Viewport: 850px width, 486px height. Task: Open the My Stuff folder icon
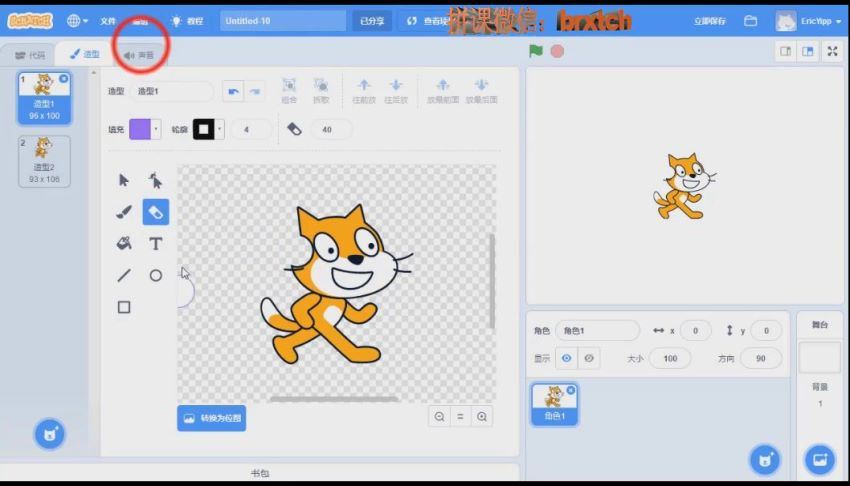750,21
